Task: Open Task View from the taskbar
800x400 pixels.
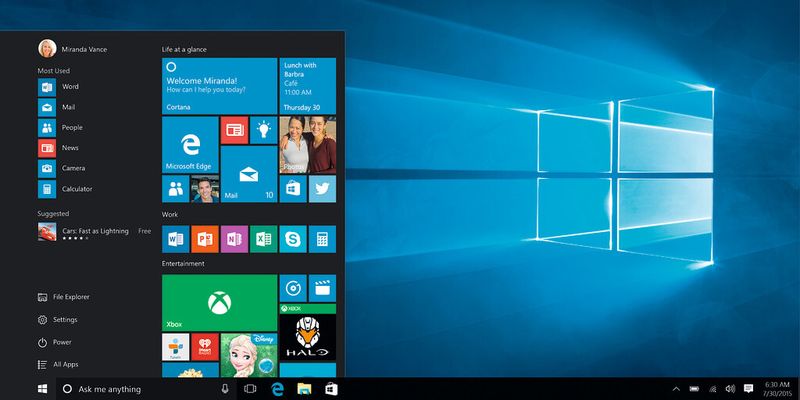Action: (250, 389)
